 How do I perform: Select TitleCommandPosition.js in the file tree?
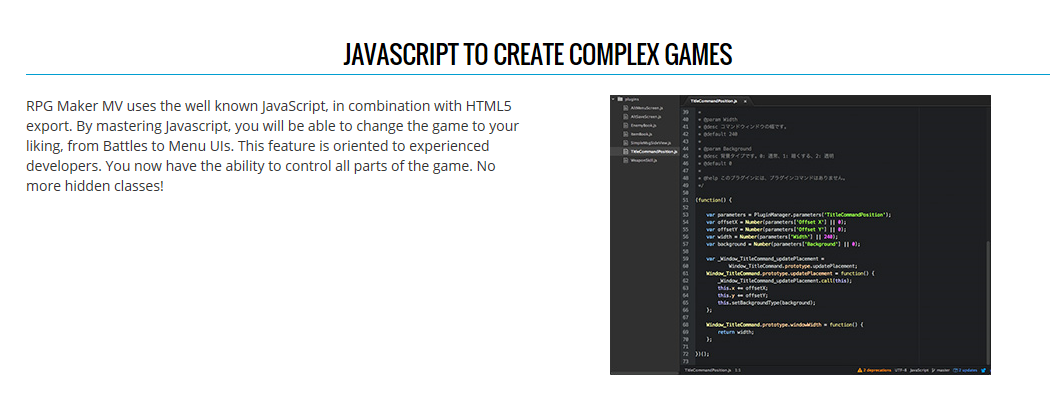coord(645,152)
